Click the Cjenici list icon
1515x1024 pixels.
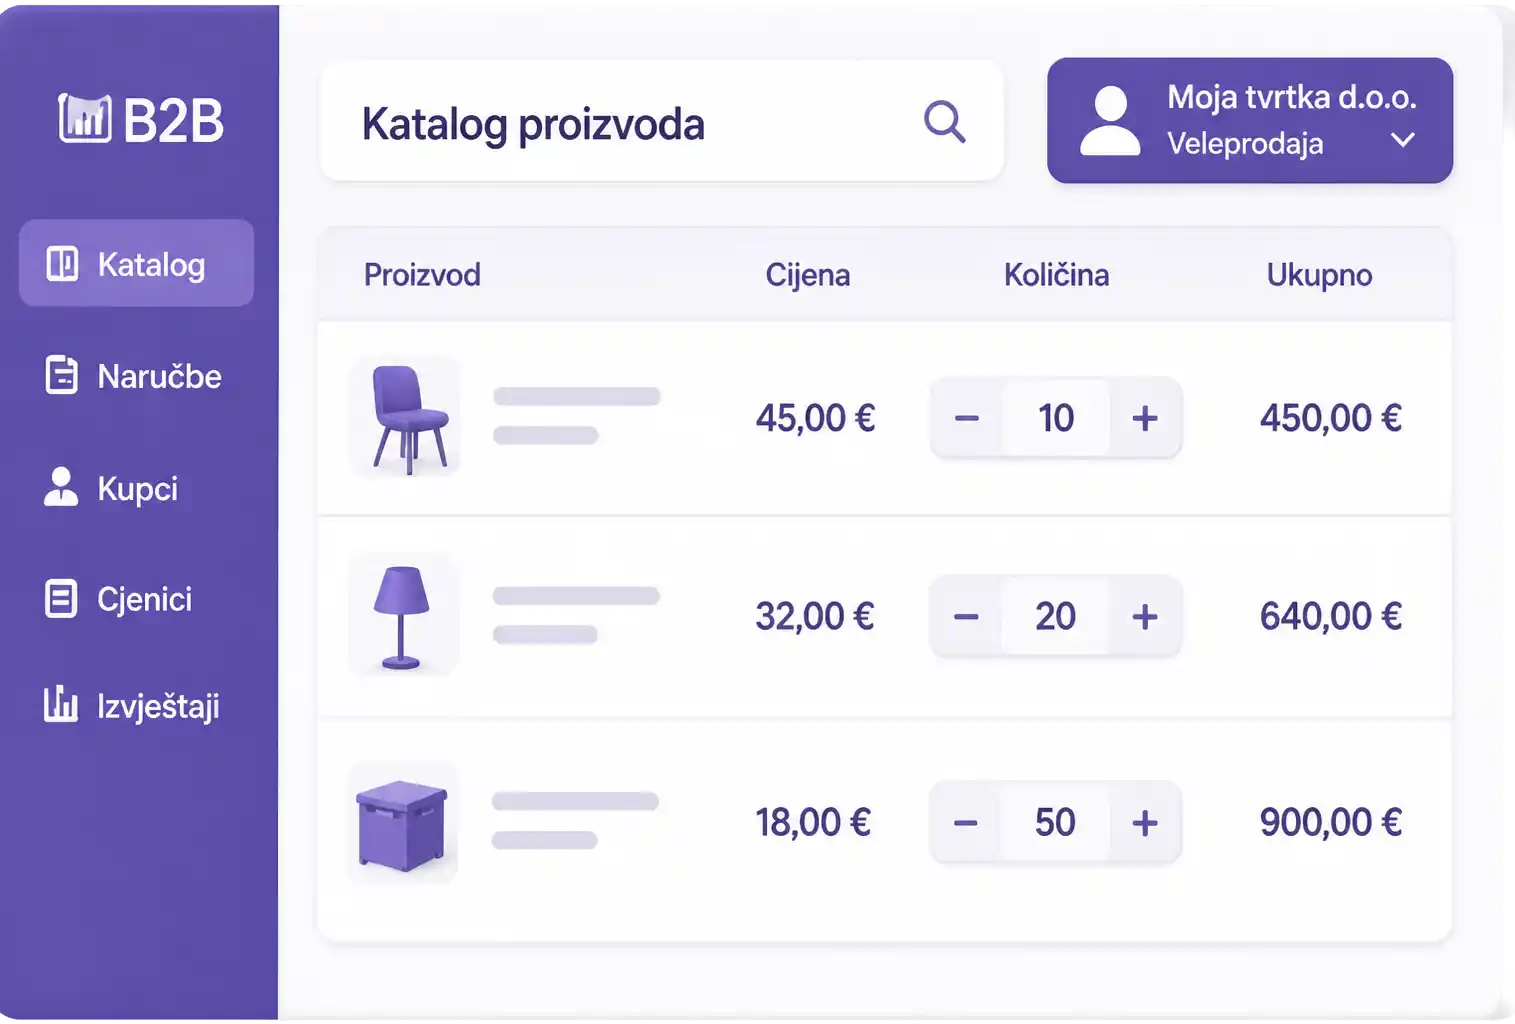coord(61,599)
